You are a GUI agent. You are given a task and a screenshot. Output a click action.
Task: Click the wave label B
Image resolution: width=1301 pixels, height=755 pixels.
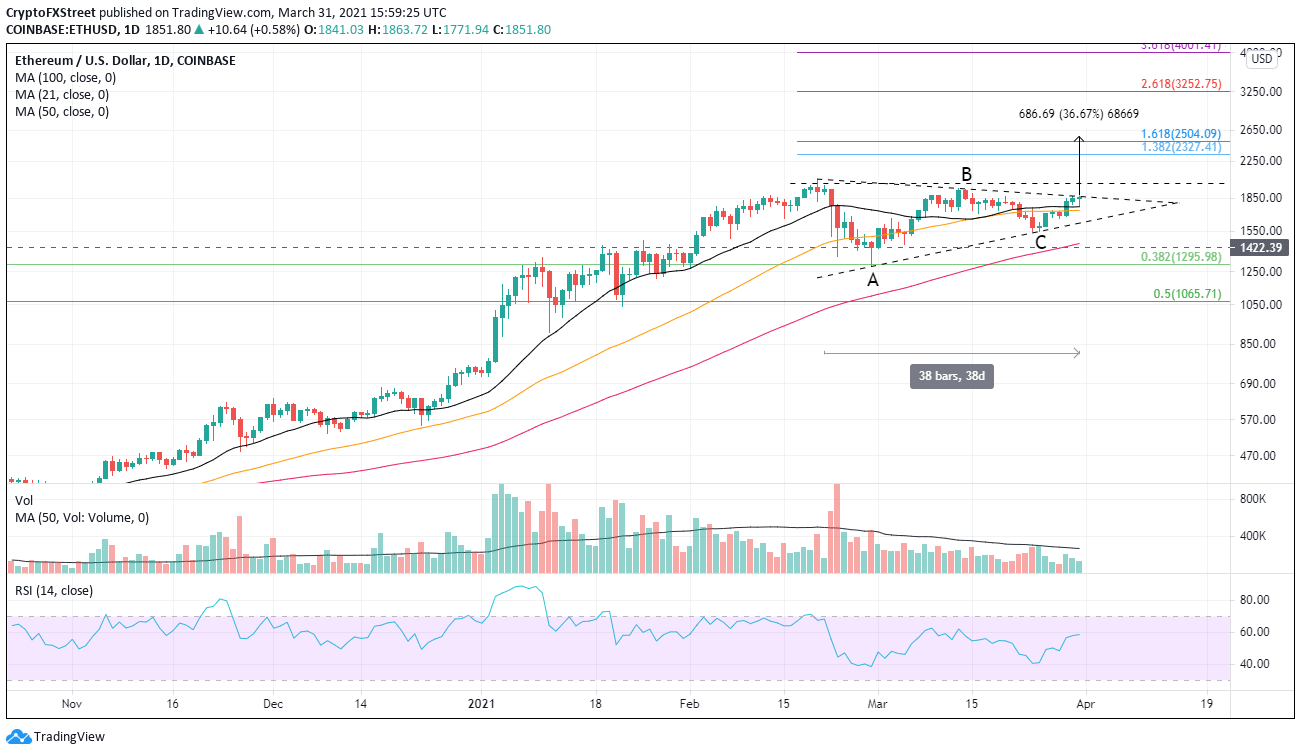966,174
